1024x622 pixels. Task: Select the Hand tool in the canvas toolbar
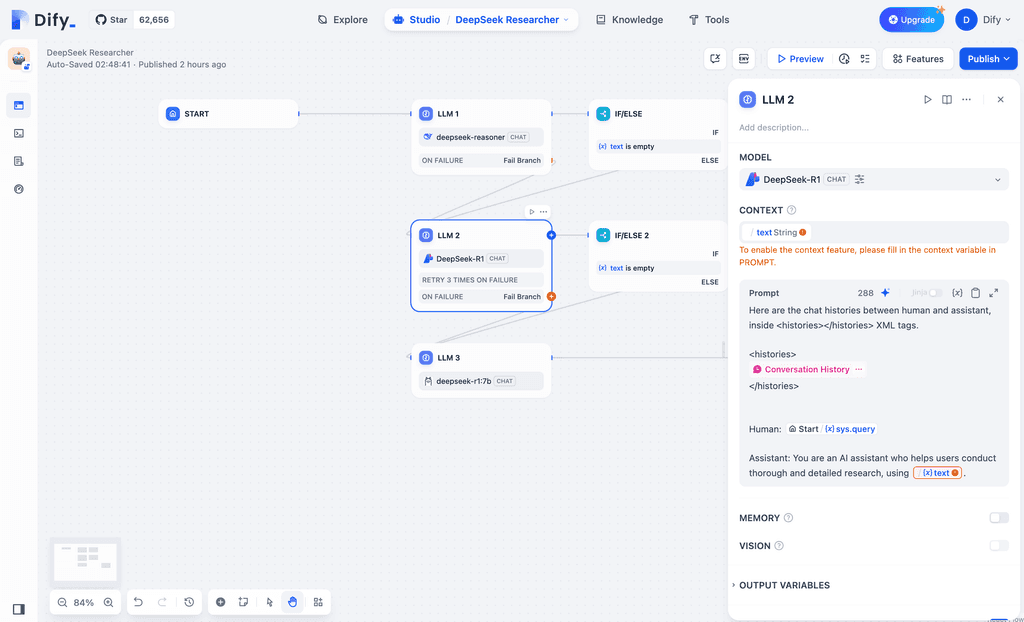pos(292,602)
